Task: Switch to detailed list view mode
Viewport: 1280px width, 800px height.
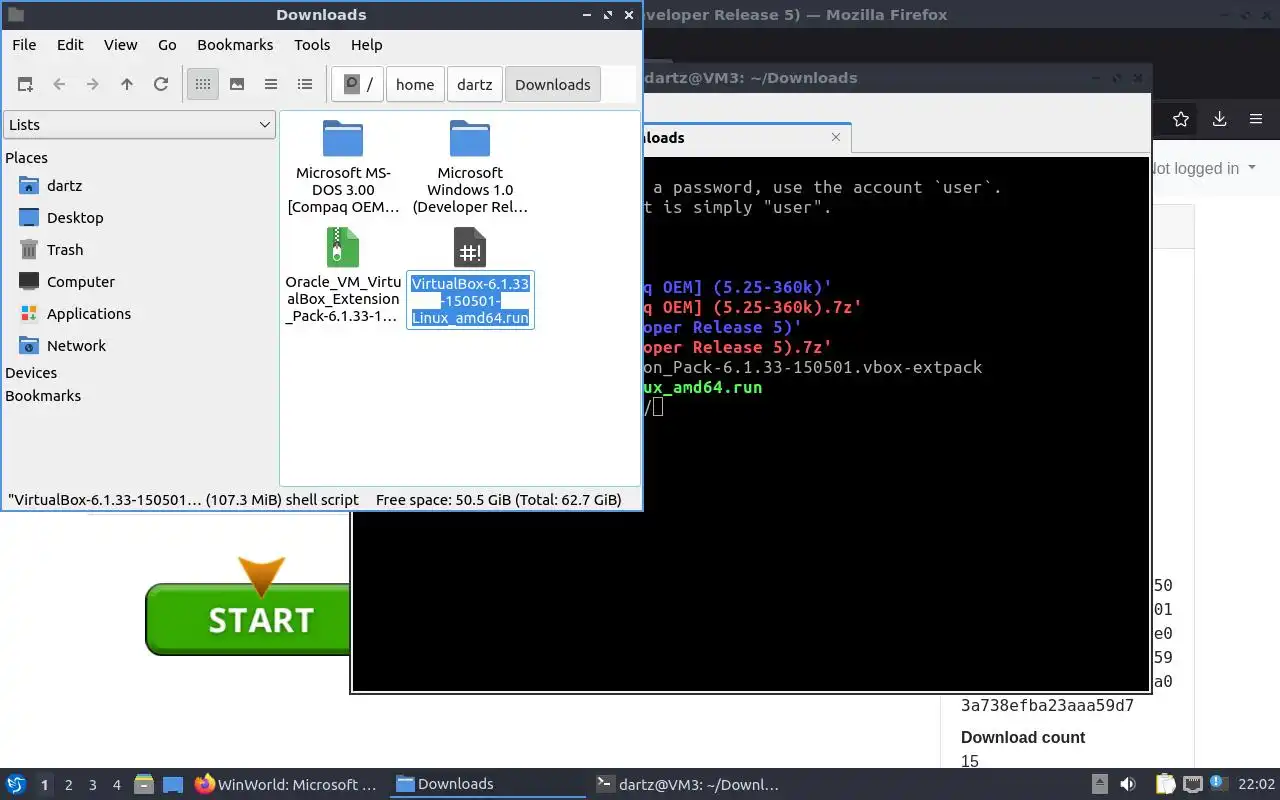Action: point(305,85)
